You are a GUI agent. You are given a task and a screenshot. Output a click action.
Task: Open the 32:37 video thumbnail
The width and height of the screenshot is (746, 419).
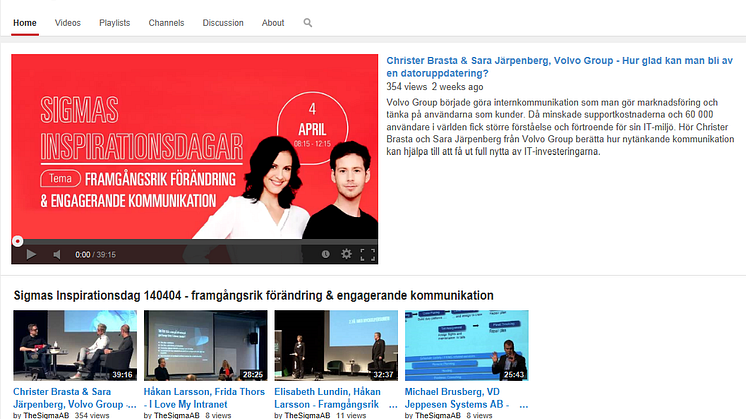[336, 346]
